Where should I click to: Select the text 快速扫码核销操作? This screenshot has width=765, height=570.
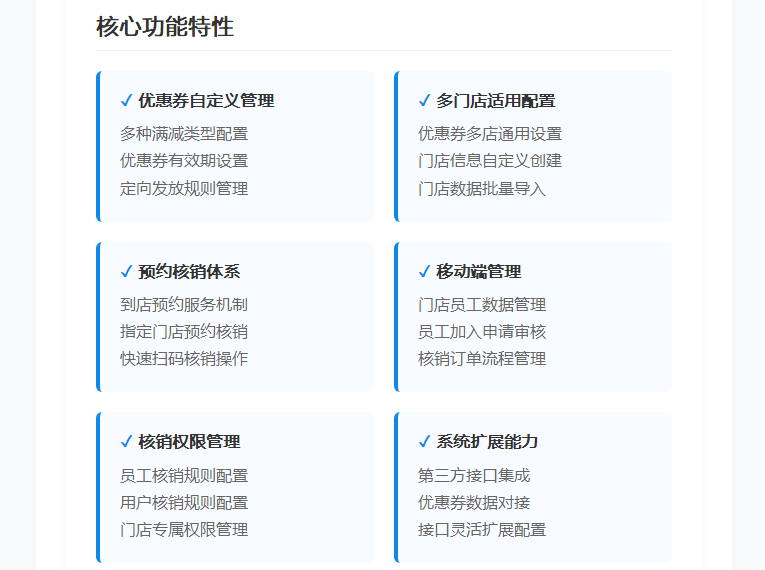184,359
